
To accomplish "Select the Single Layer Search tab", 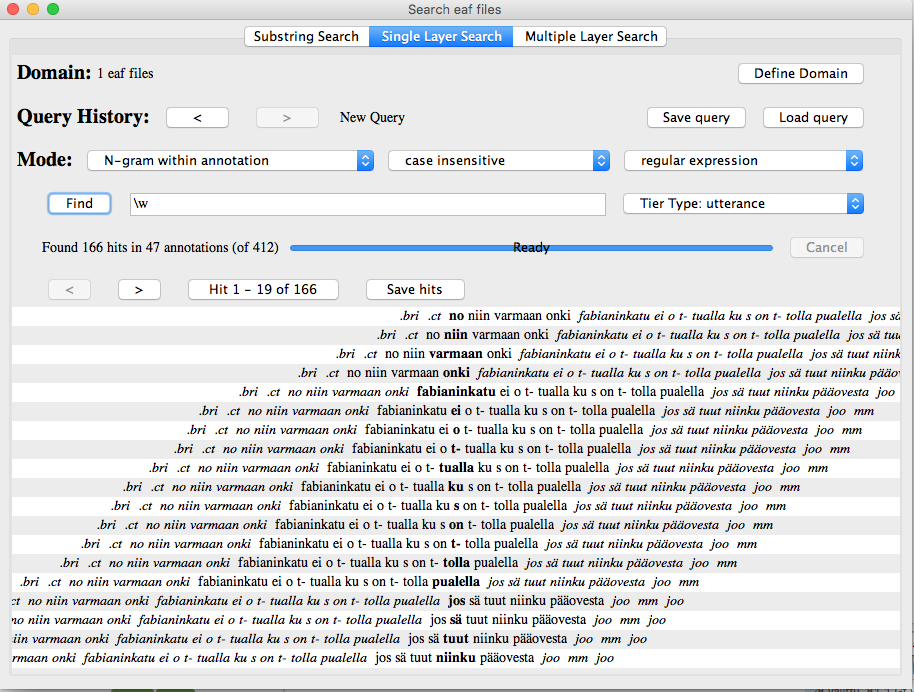I will click(x=441, y=37).
